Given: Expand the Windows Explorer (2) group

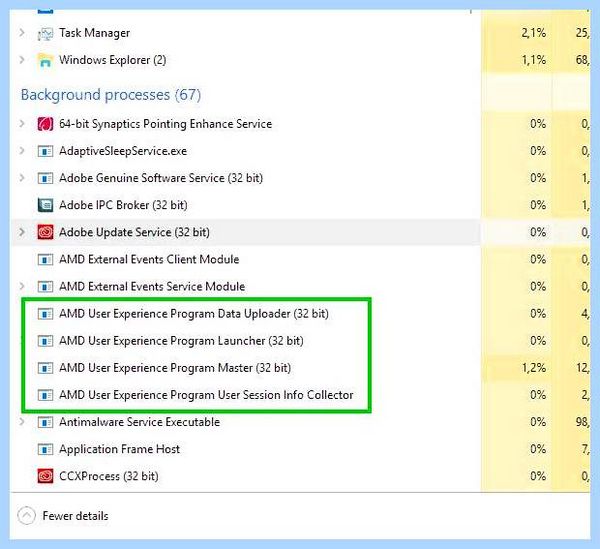Looking at the screenshot, I should (22, 60).
